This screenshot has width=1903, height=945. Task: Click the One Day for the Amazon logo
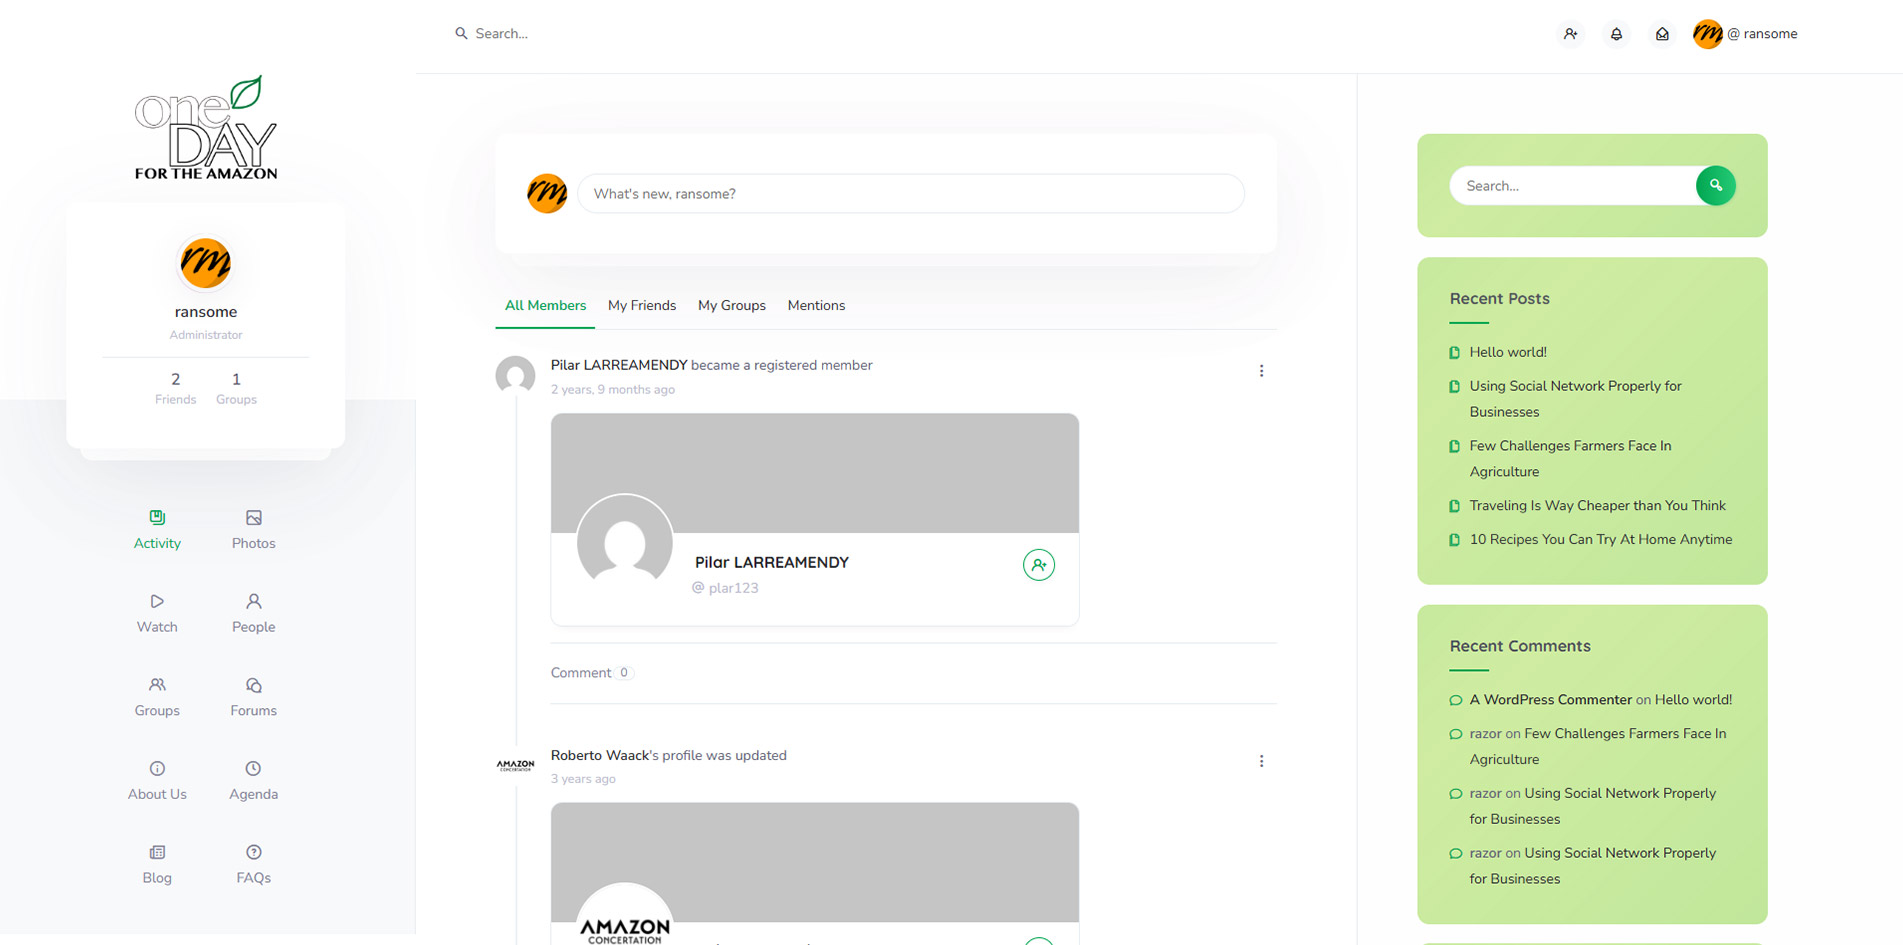tap(206, 128)
